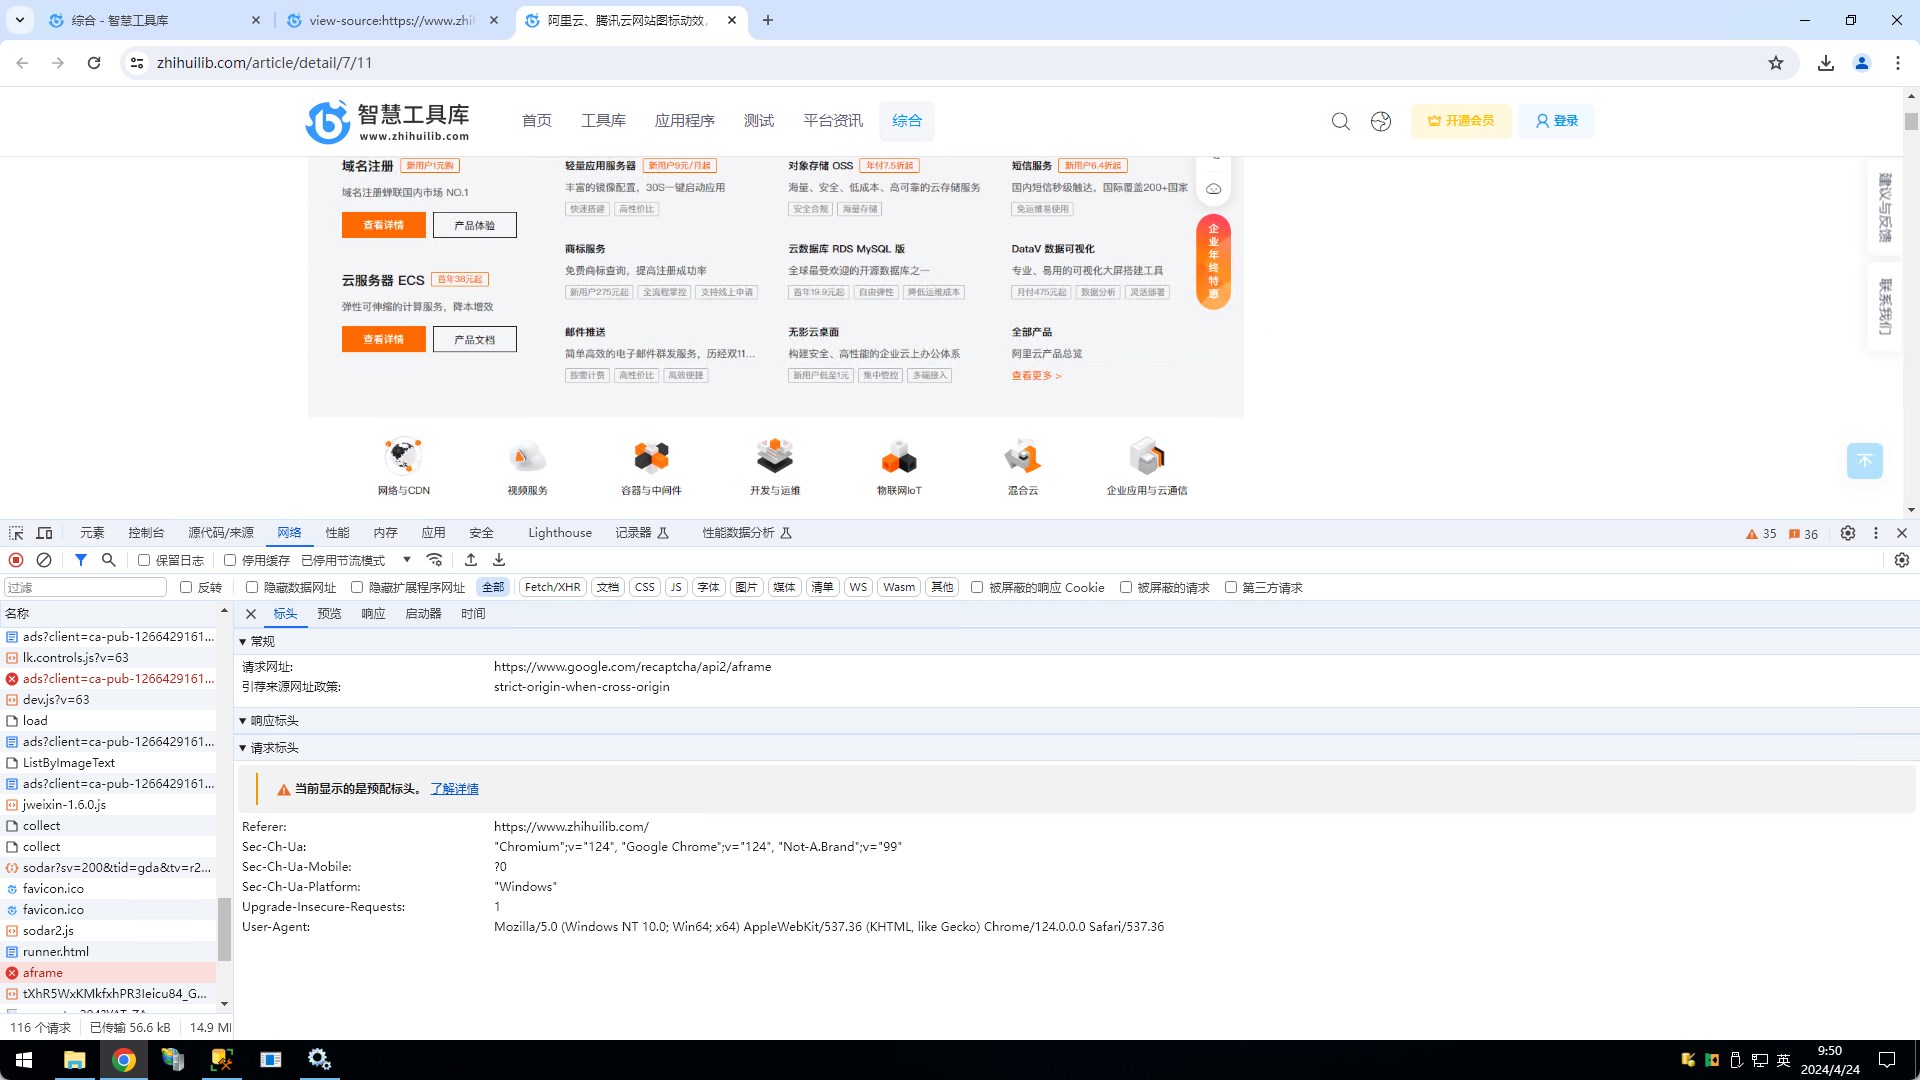The image size is (1920, 1080).
Task: Switch to the 控制台 DevTools tab
Action: tap(146, 533)
